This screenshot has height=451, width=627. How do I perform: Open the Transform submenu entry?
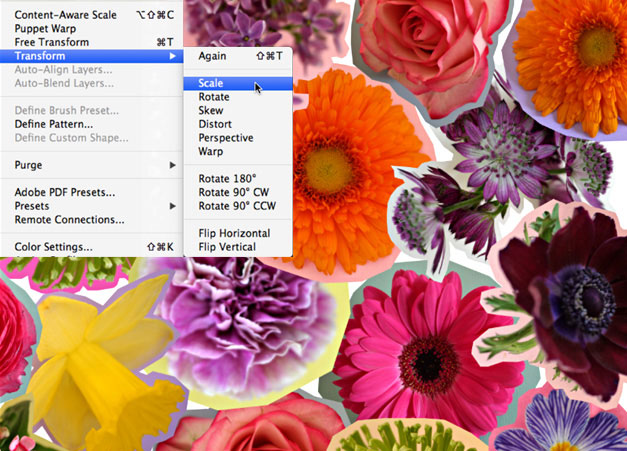[91, 56]
